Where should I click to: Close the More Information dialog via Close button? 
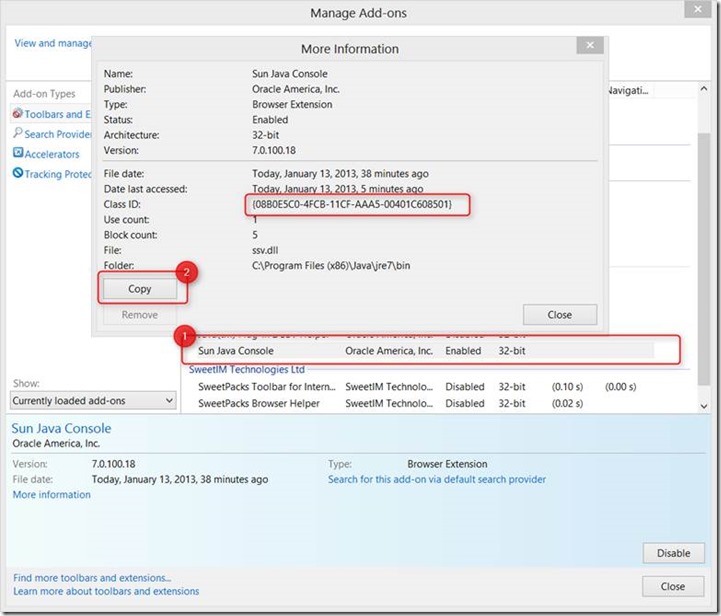[560, 315]
